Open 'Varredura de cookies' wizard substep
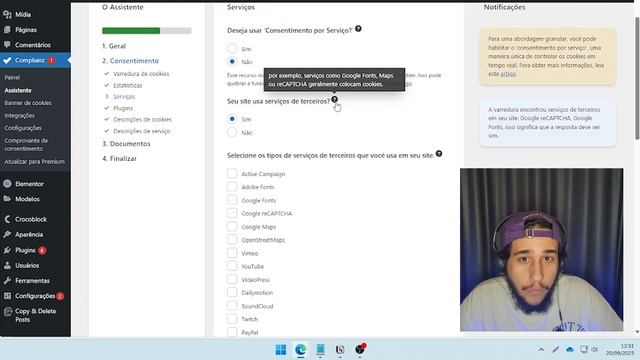Image resolution: width=640 pixels, height=360 pixels. pos(141,74)
